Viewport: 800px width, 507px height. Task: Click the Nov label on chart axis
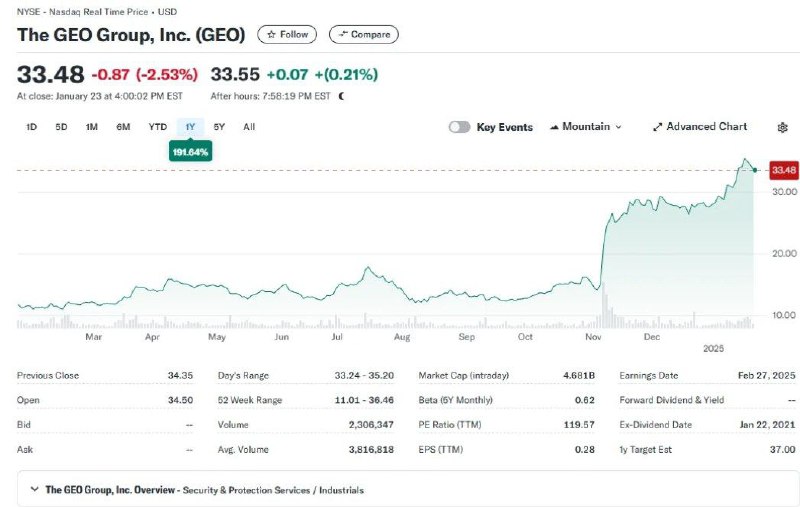[x=593, y=337]
